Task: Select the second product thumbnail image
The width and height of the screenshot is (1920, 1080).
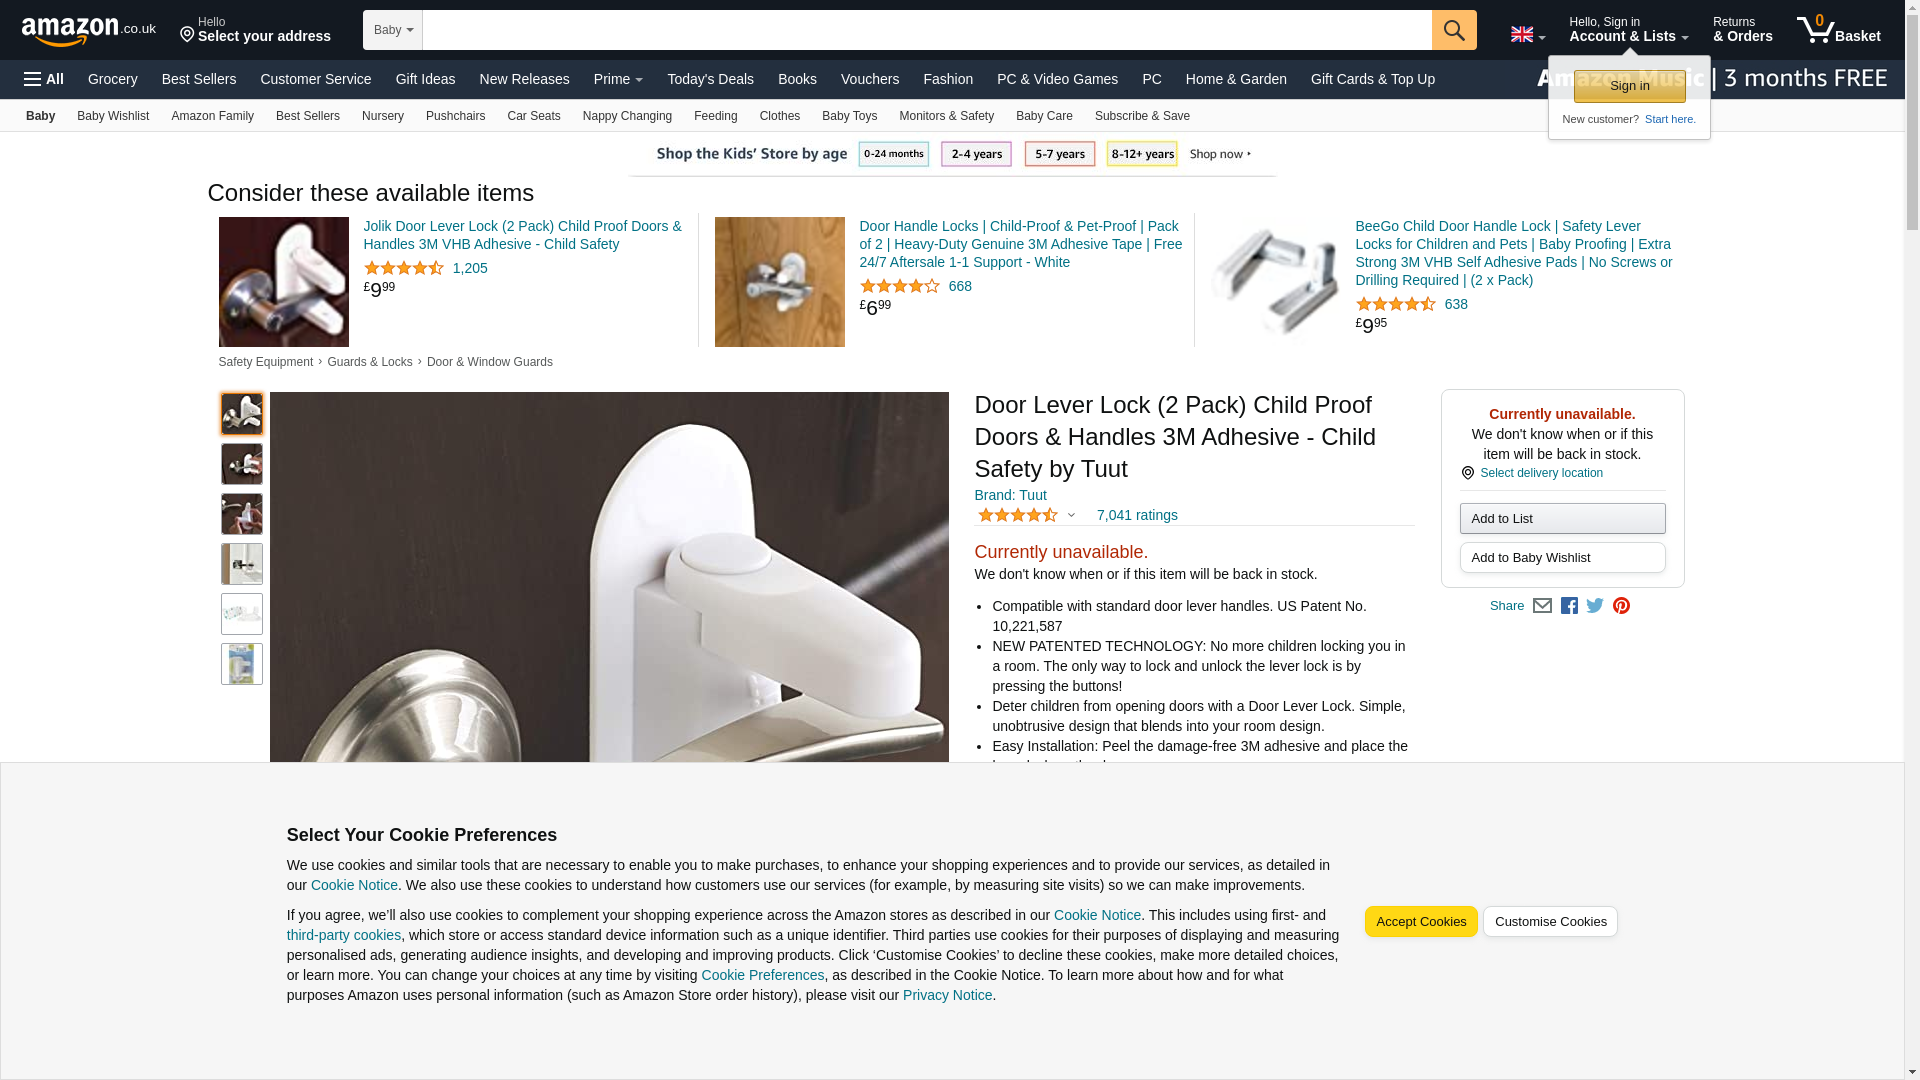Action: pos(242,464)
